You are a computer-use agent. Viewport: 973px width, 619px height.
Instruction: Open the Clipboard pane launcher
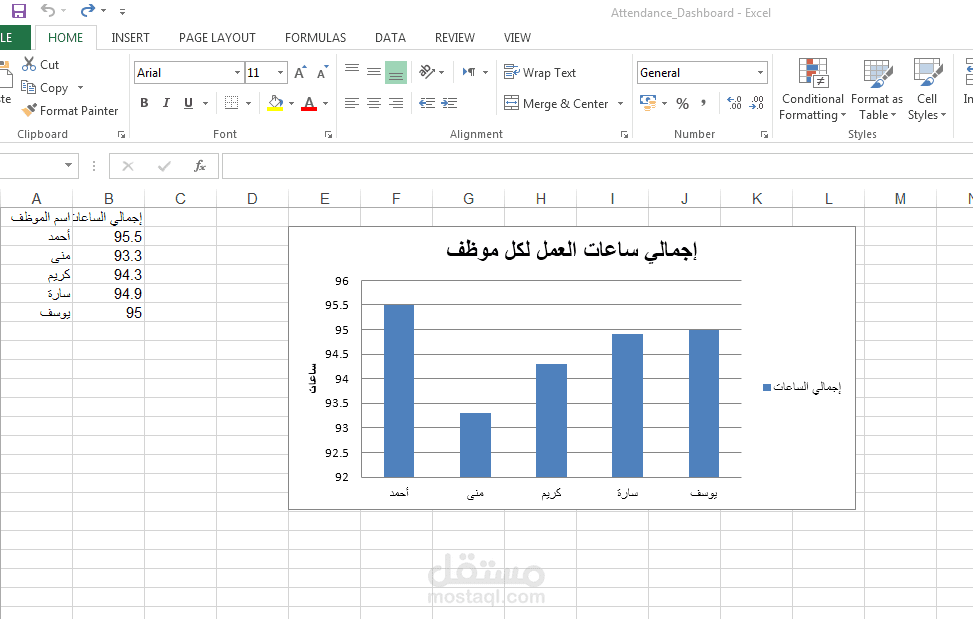click(121, 134)
